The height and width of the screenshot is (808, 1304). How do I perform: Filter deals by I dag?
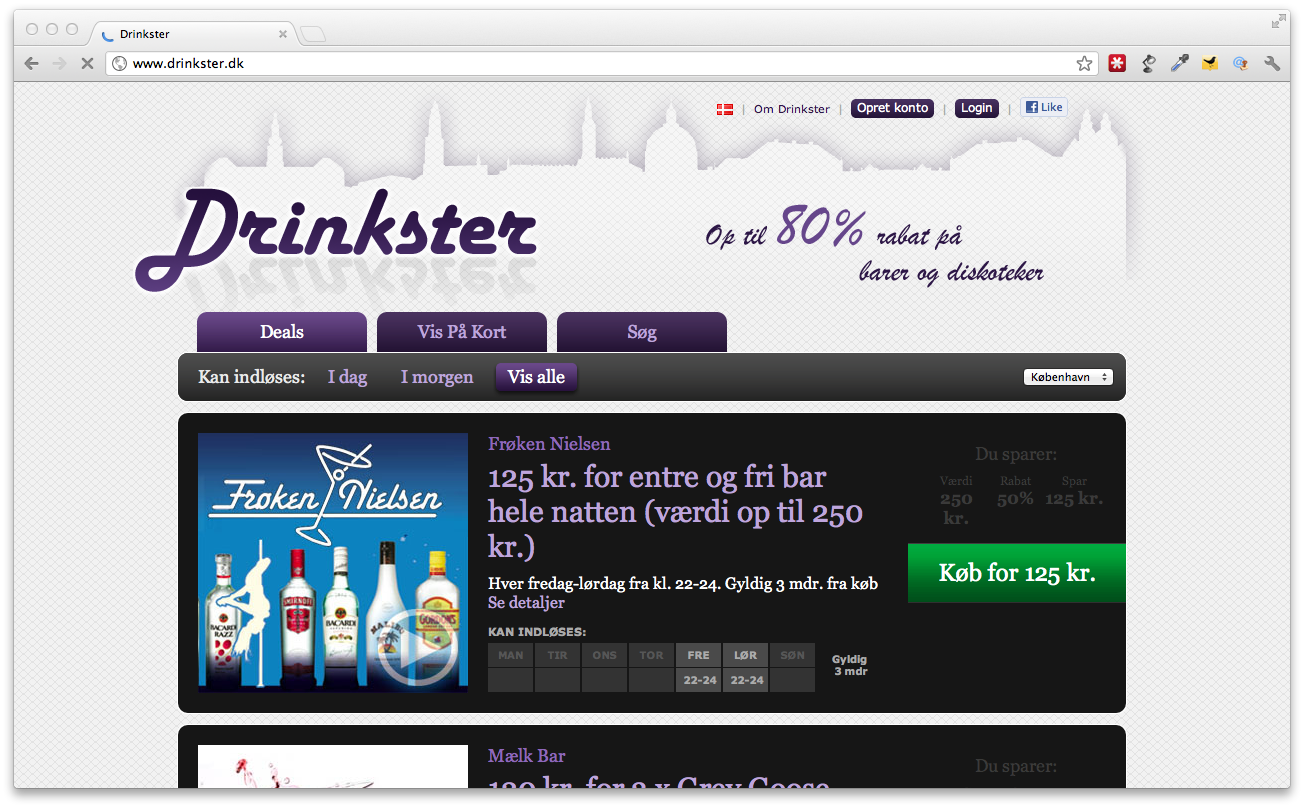(347, 377)
